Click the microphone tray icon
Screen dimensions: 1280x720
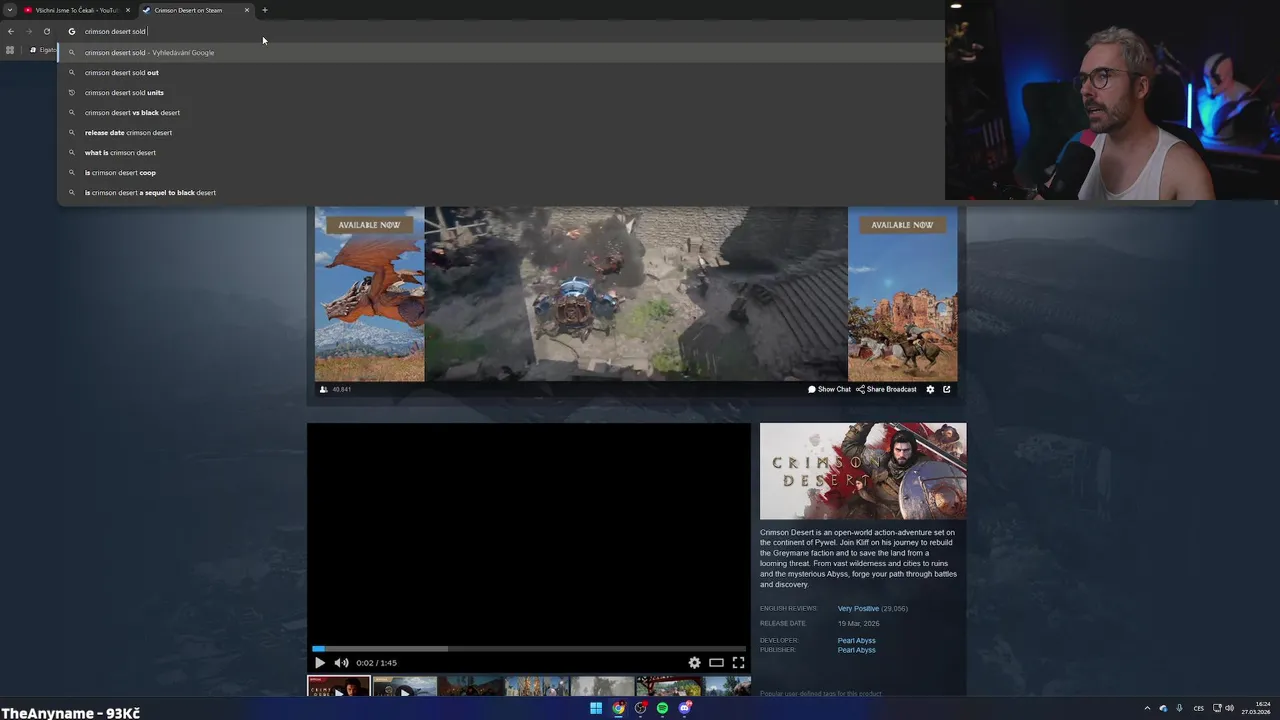click(1179, 708)
